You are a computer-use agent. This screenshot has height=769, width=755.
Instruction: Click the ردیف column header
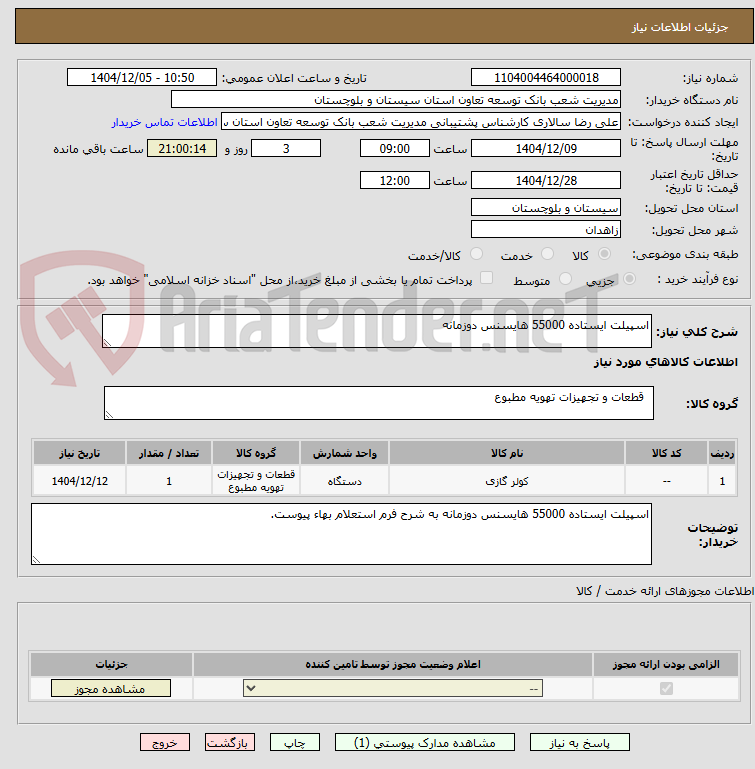click(722, 453)
